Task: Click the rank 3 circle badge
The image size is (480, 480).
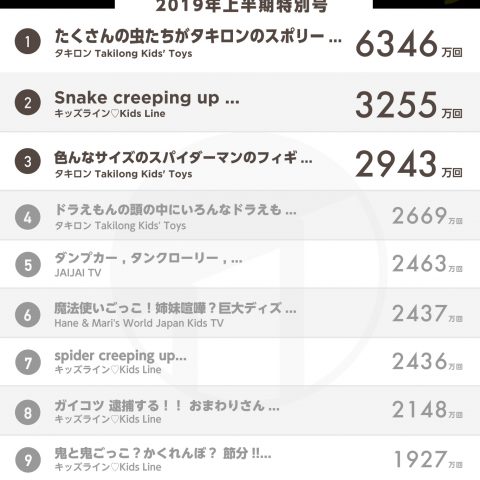Action: pyautogui.click(x=28, y=161)
